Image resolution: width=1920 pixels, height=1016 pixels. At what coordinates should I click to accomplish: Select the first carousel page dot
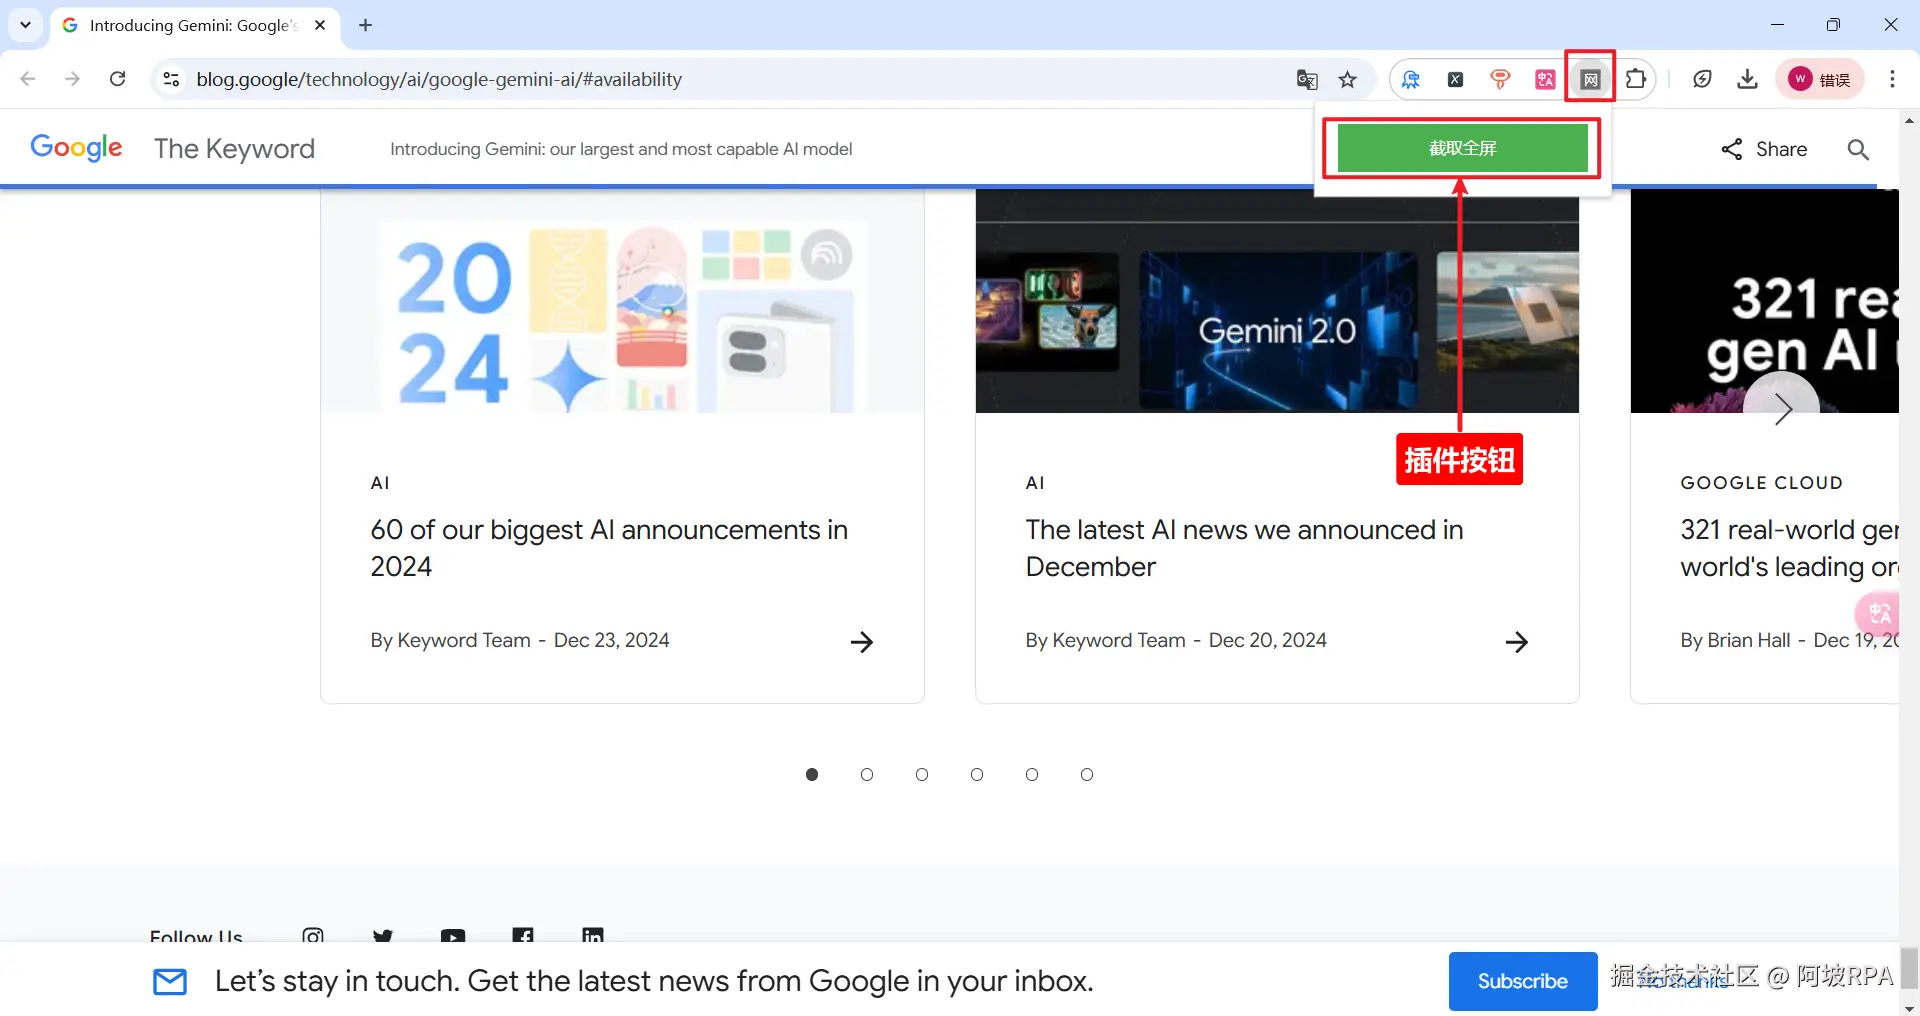point(812,774)
